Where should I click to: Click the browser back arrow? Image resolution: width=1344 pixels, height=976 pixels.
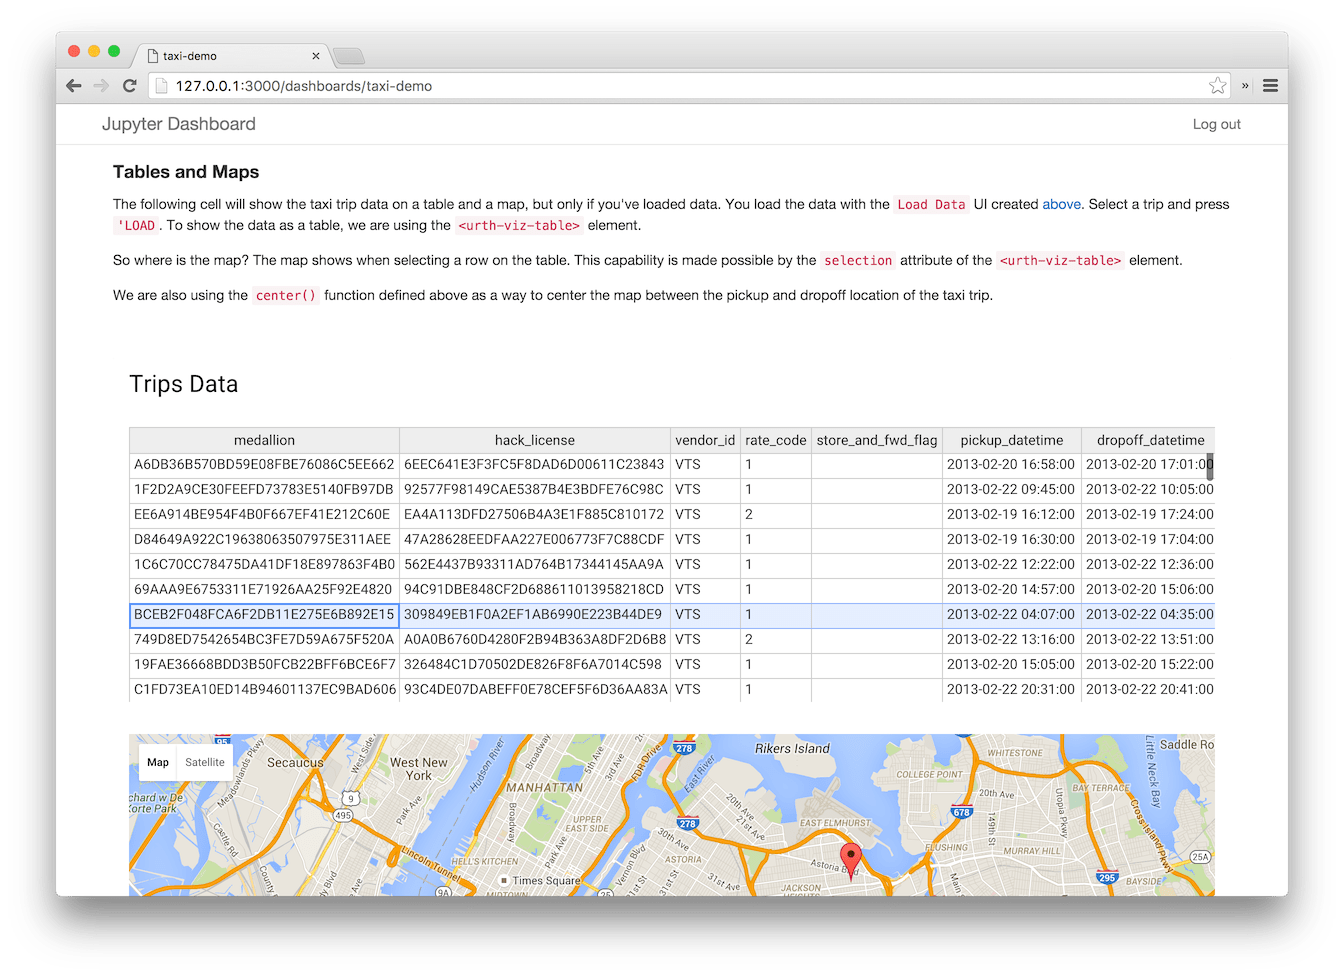(74, 86)
